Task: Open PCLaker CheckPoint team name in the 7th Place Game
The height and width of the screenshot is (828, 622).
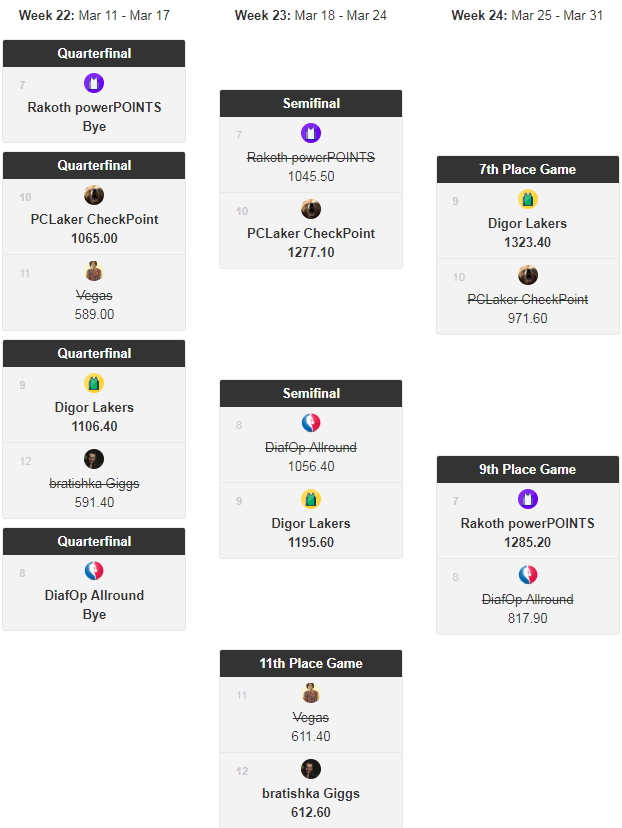Action: tap(528, 299)
